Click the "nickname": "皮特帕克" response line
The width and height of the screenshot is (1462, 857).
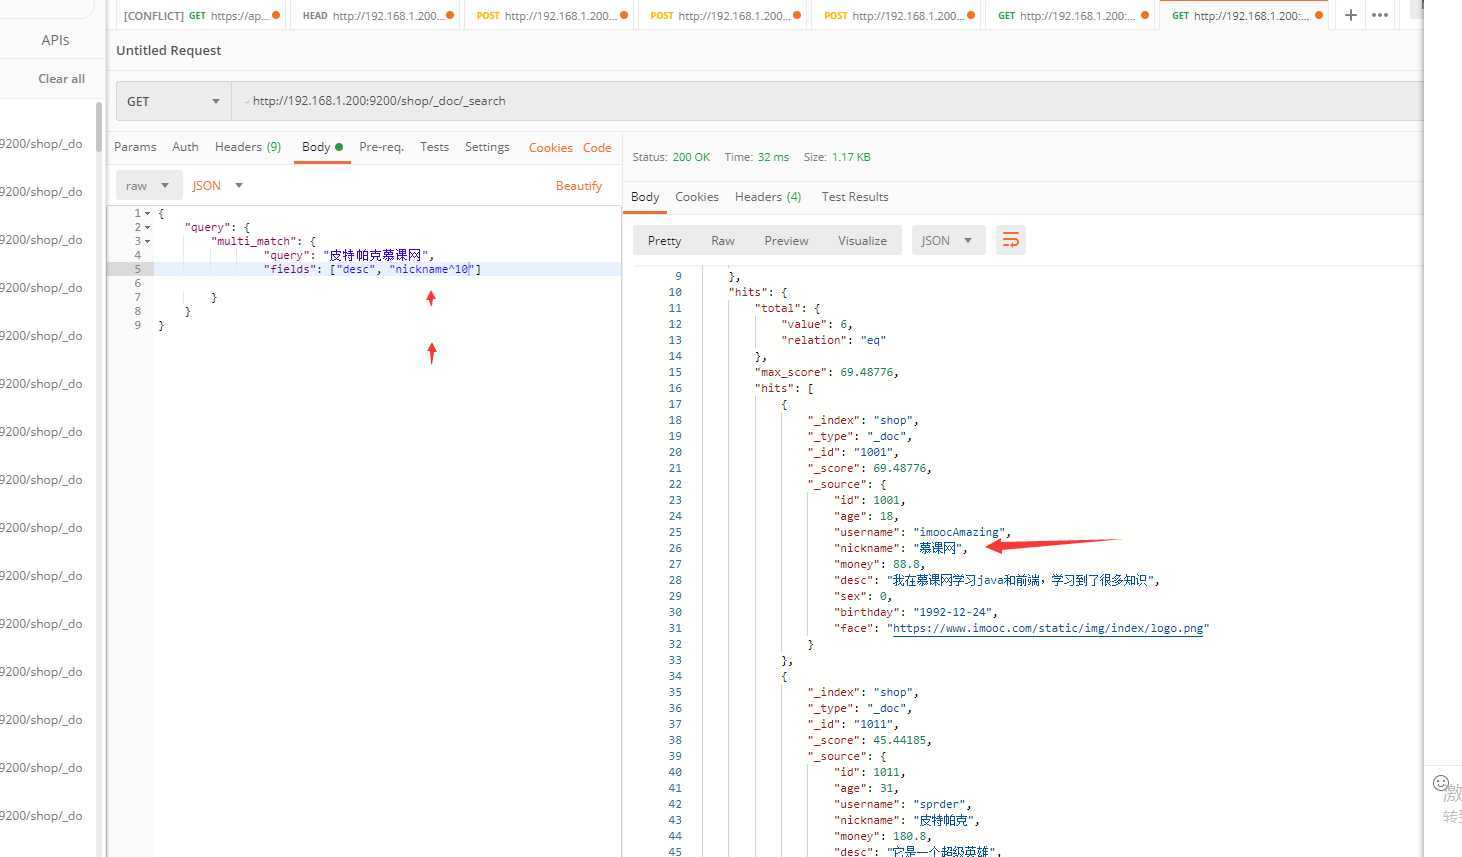[907, 820]
